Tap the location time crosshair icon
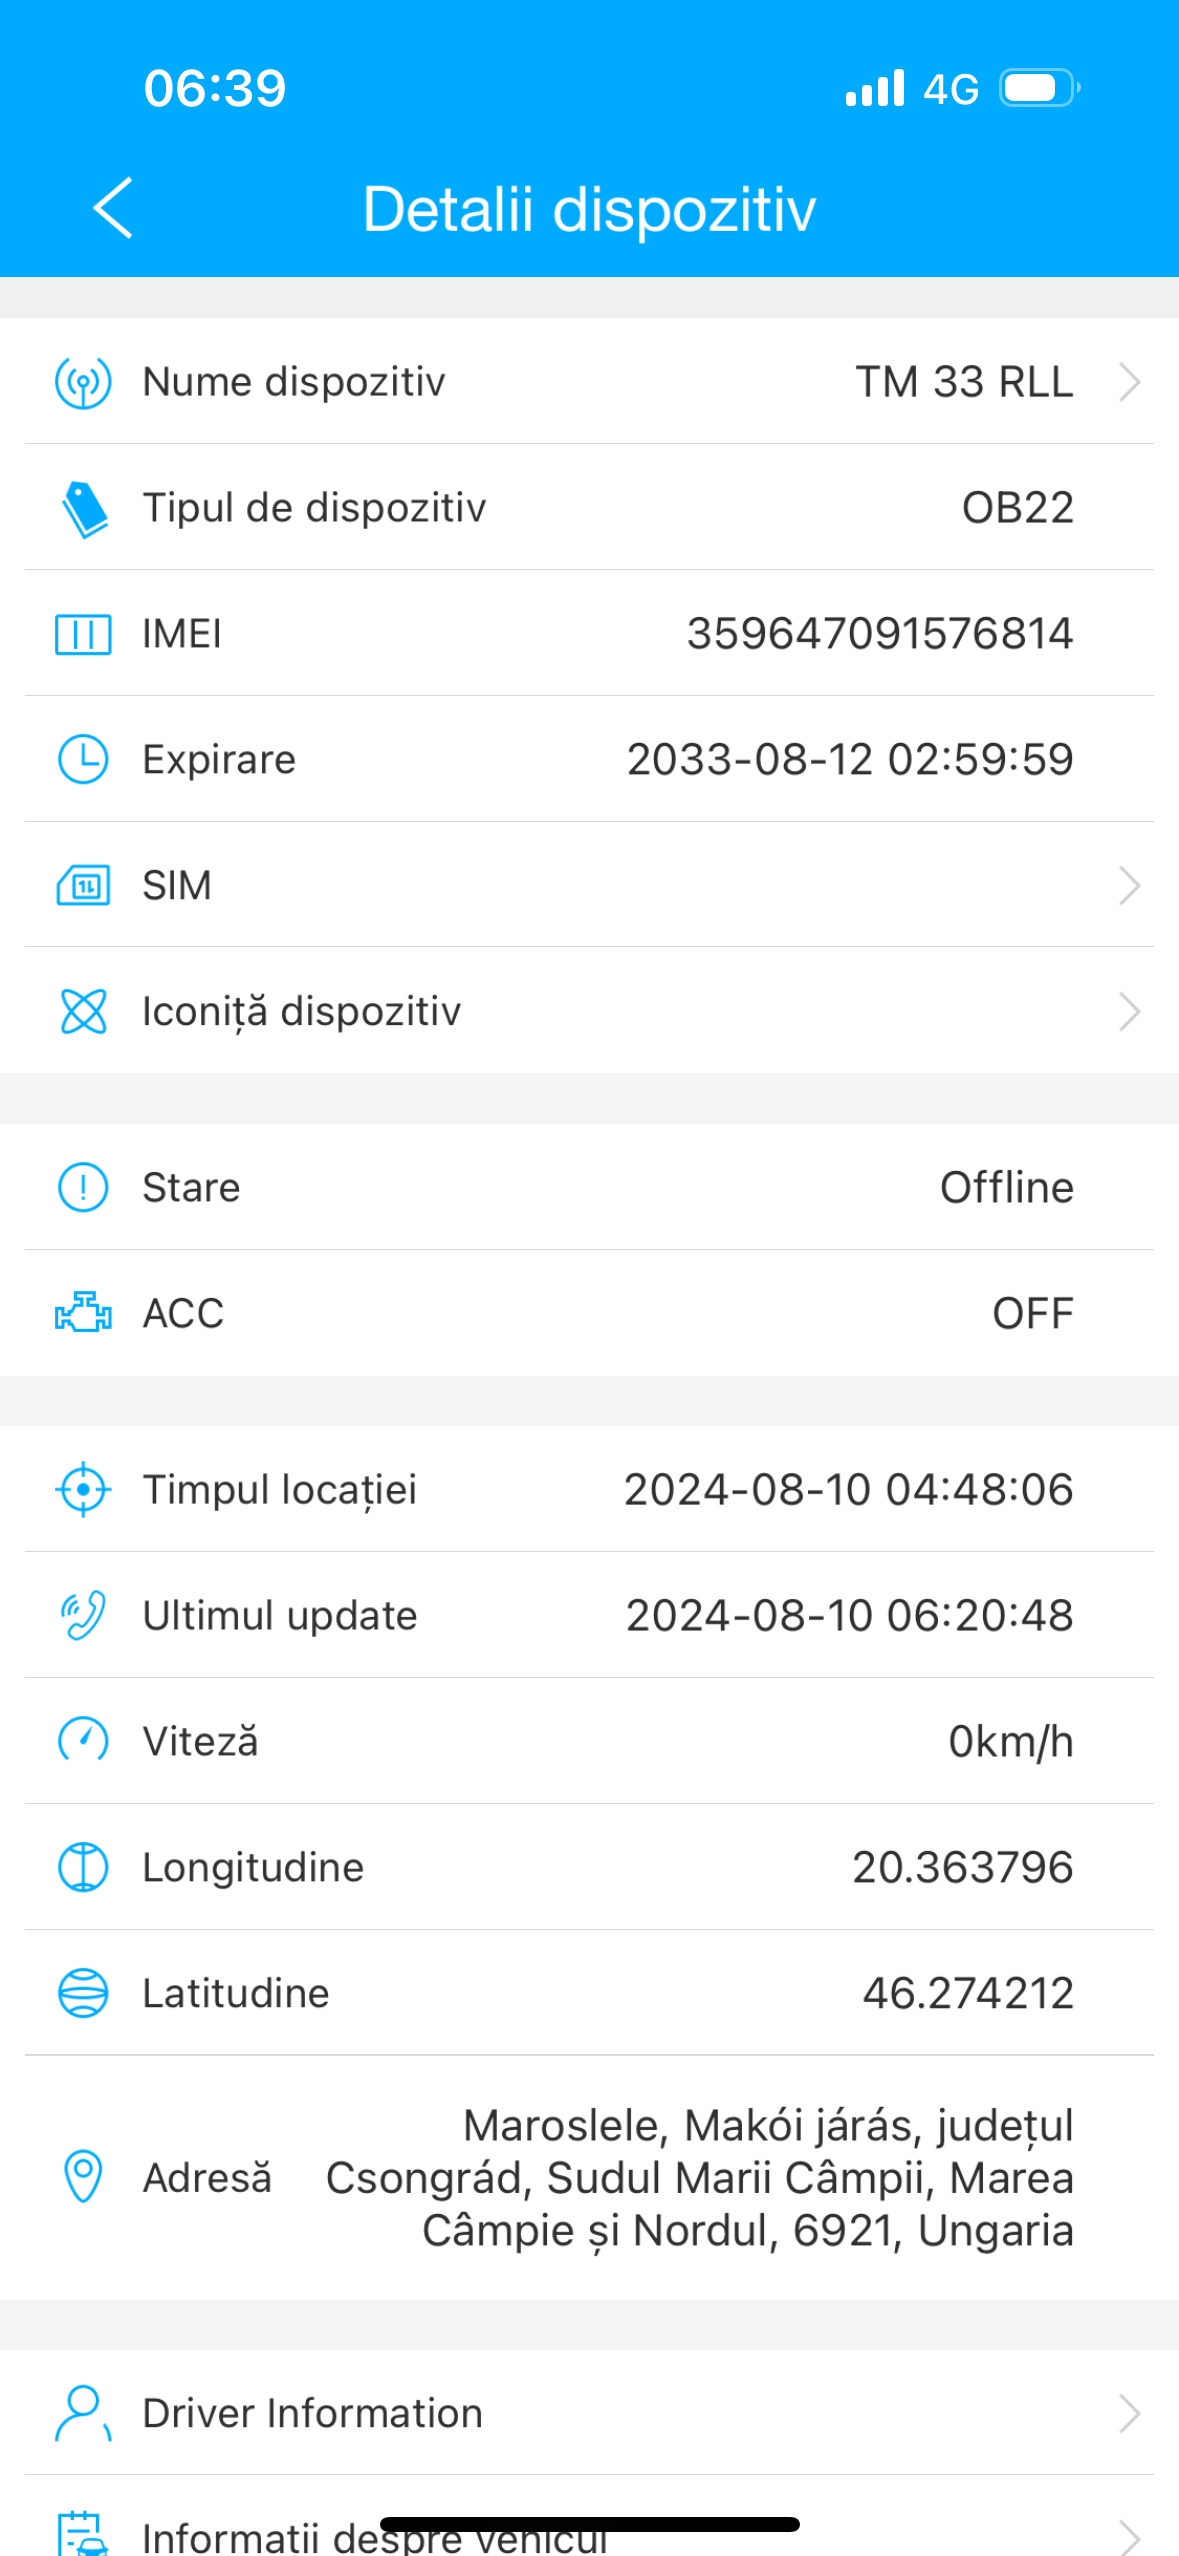This screenshot has height=2556, width=1179. pos(83,1490)
